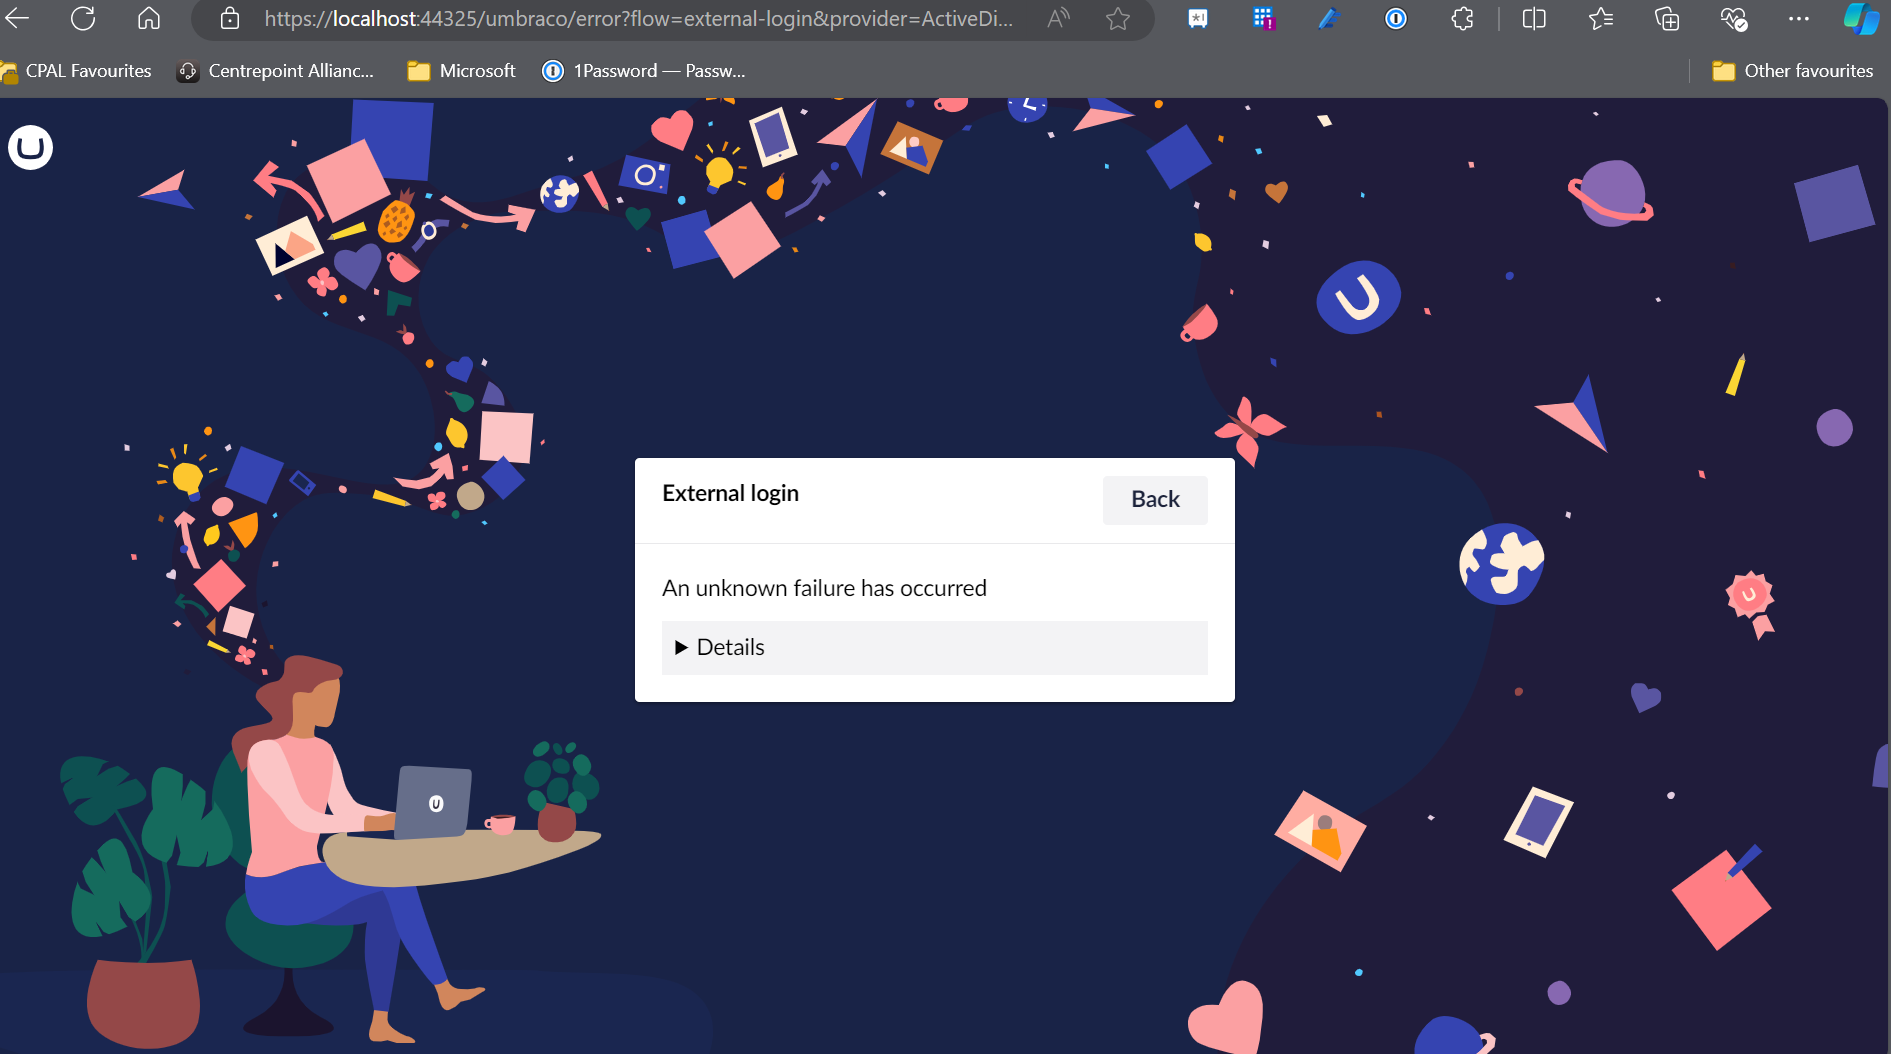
Task: Click the 'An unknown failure has occurred' message
Action: 824,588
